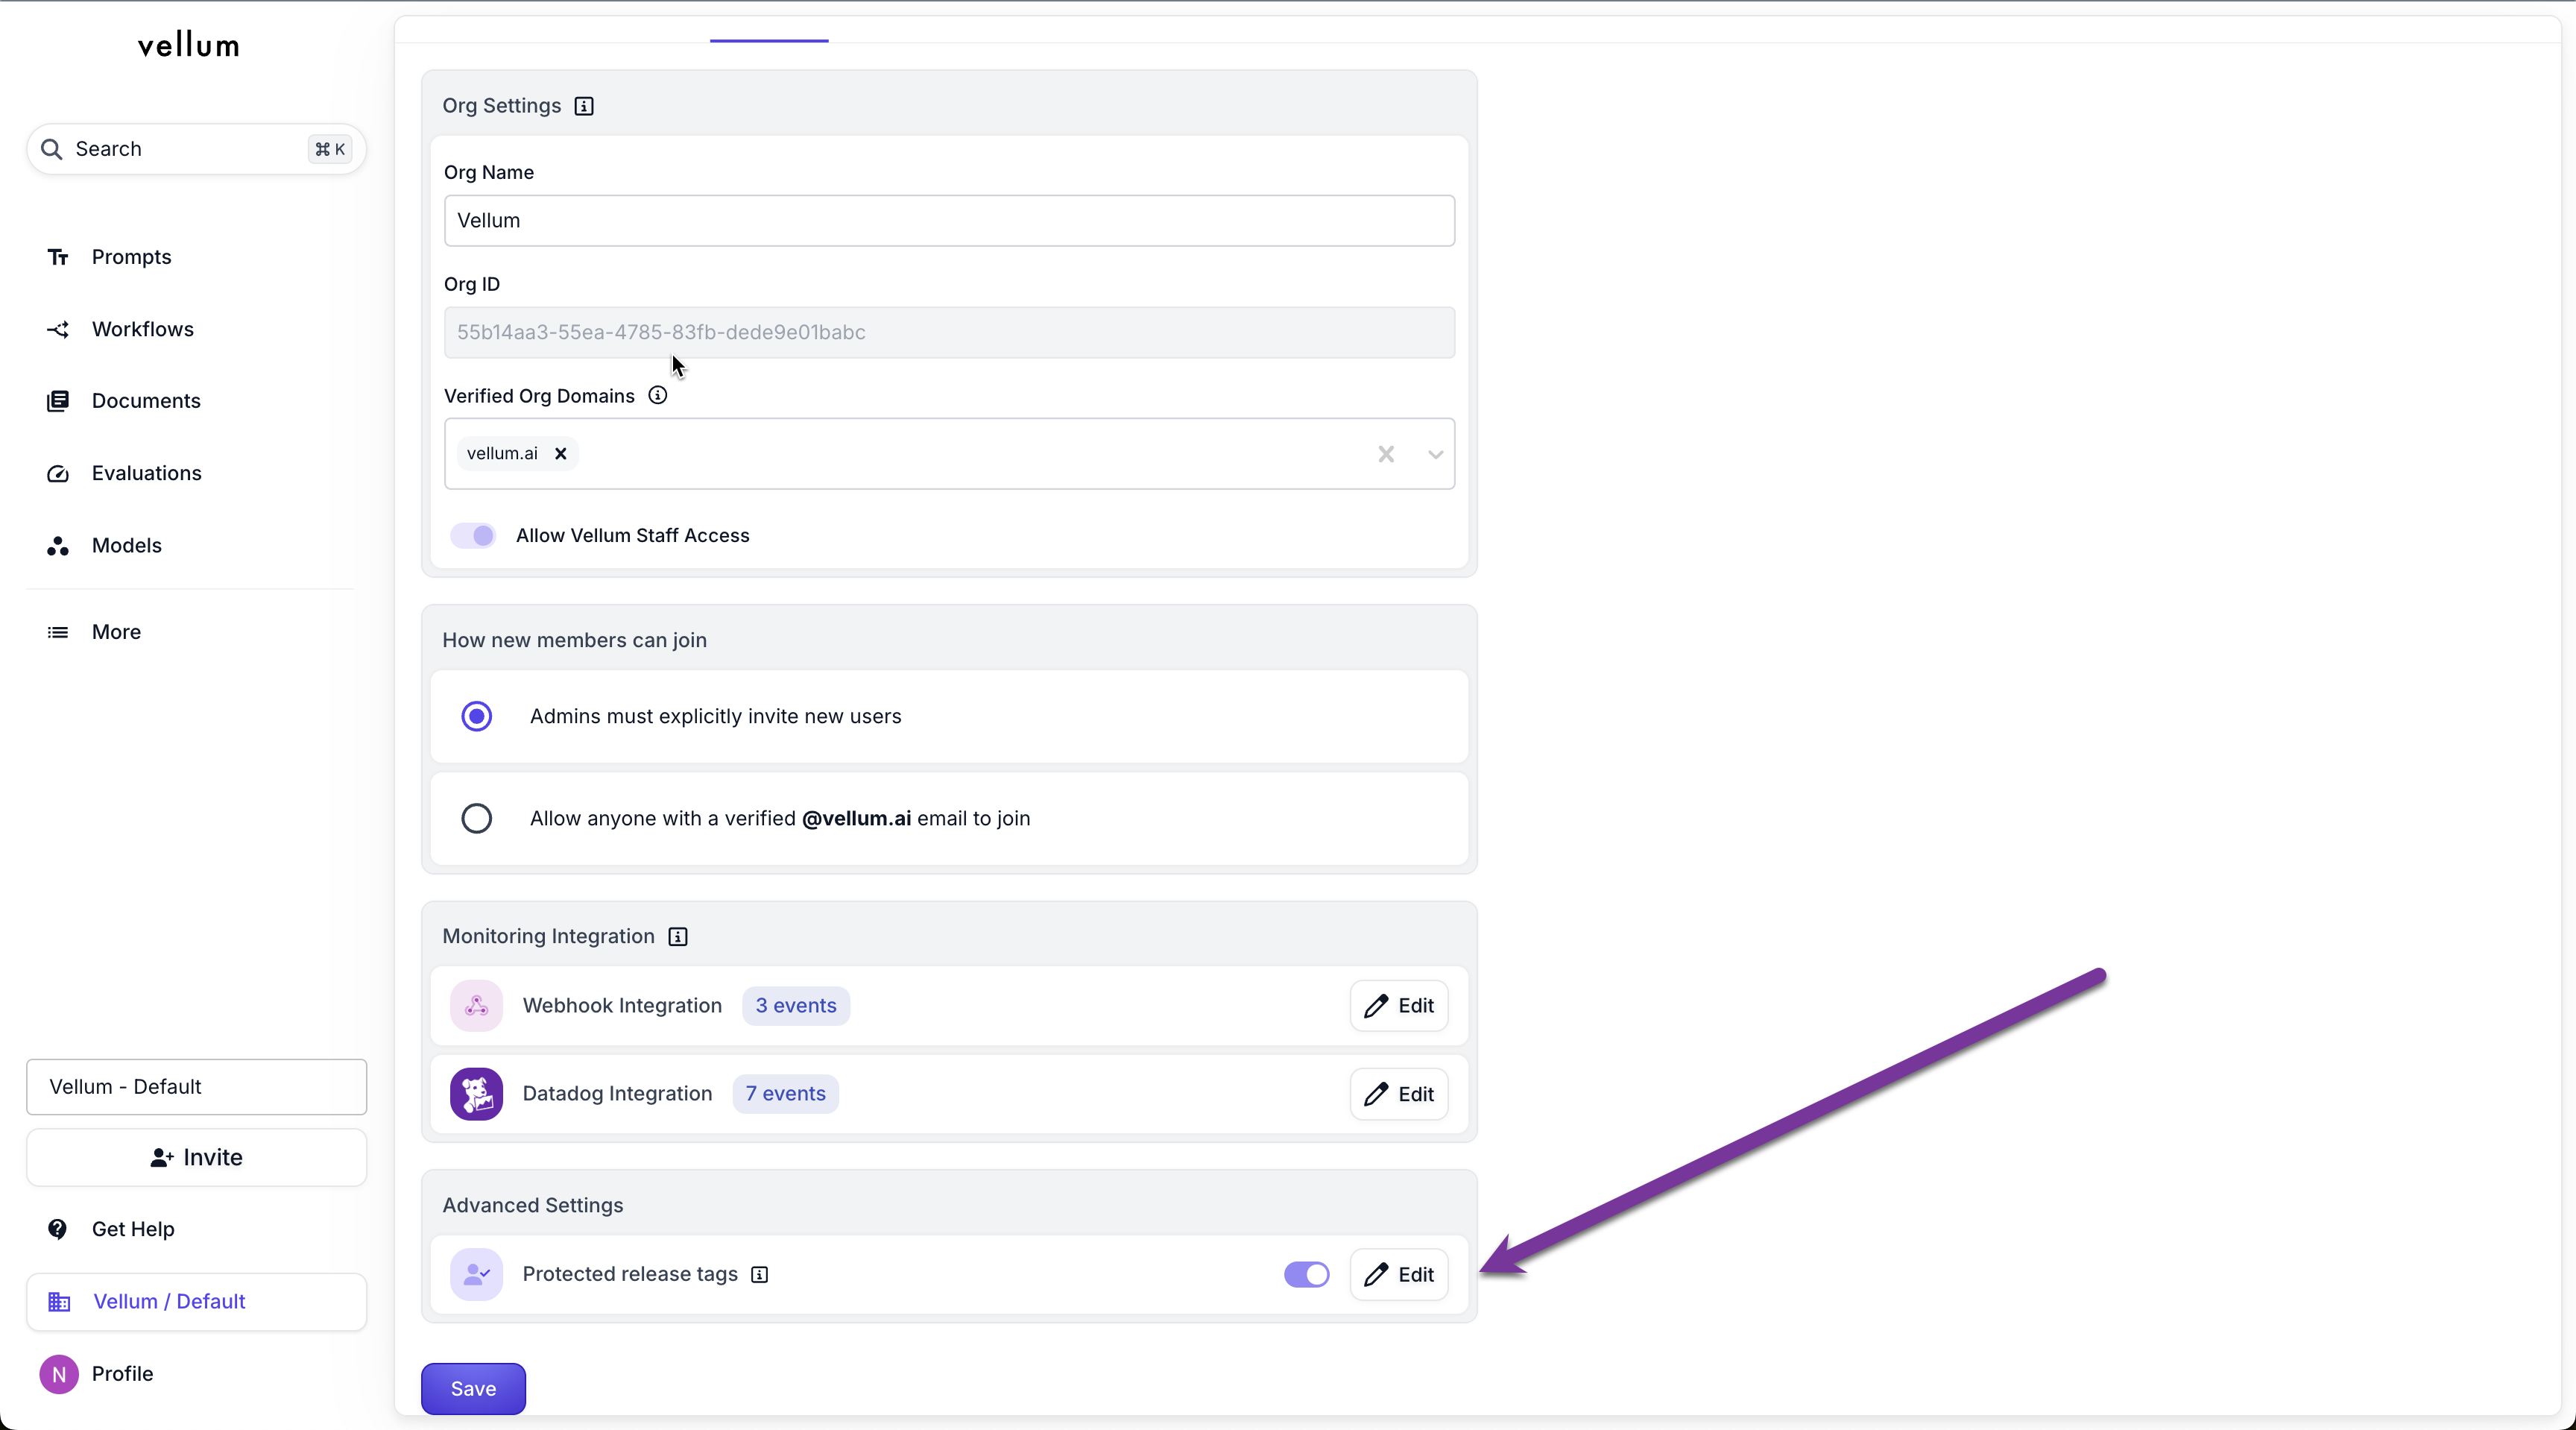Click the Verified Org Domains info icon

coord(657,395)
